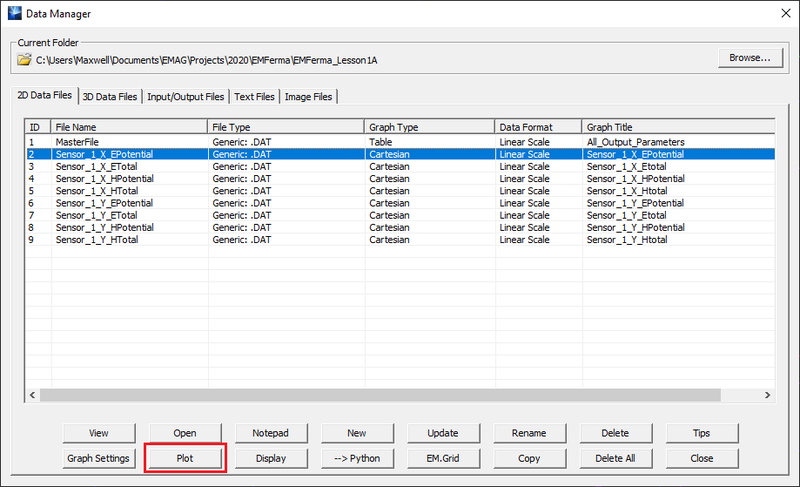Switch to the 3D Data Files tab
This screenshot has height=487, width=800.
point(110,96)
